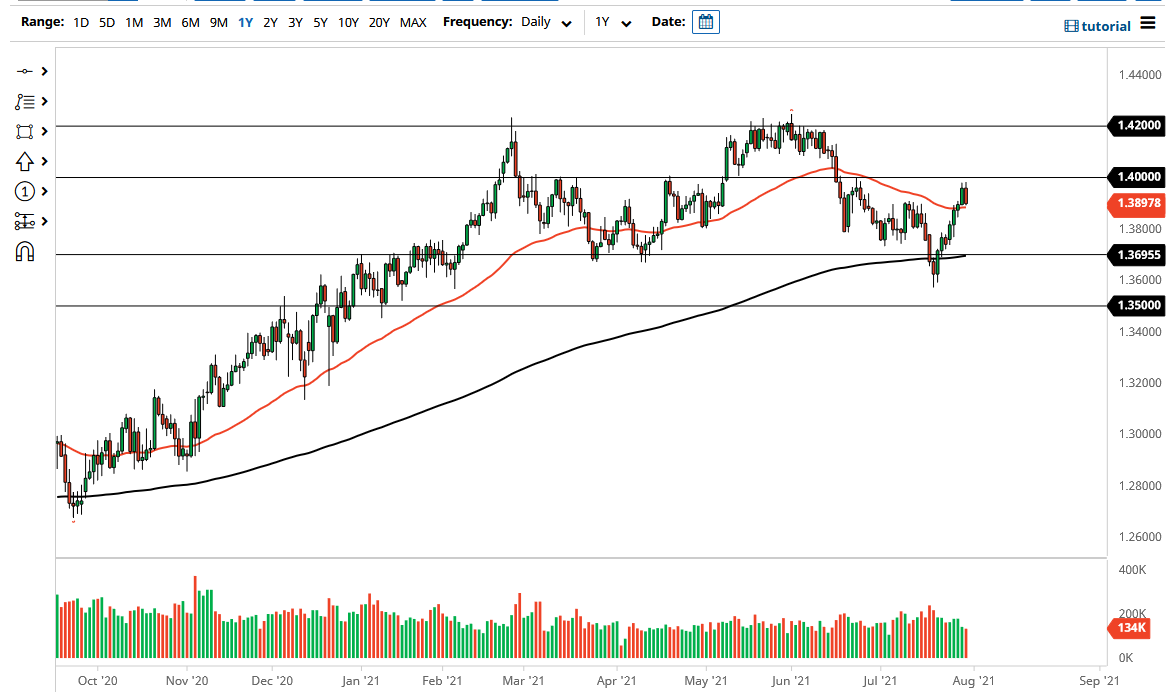Select the trend line drawing tool
The image size is (1172, 699).
(x=24, y=71)
